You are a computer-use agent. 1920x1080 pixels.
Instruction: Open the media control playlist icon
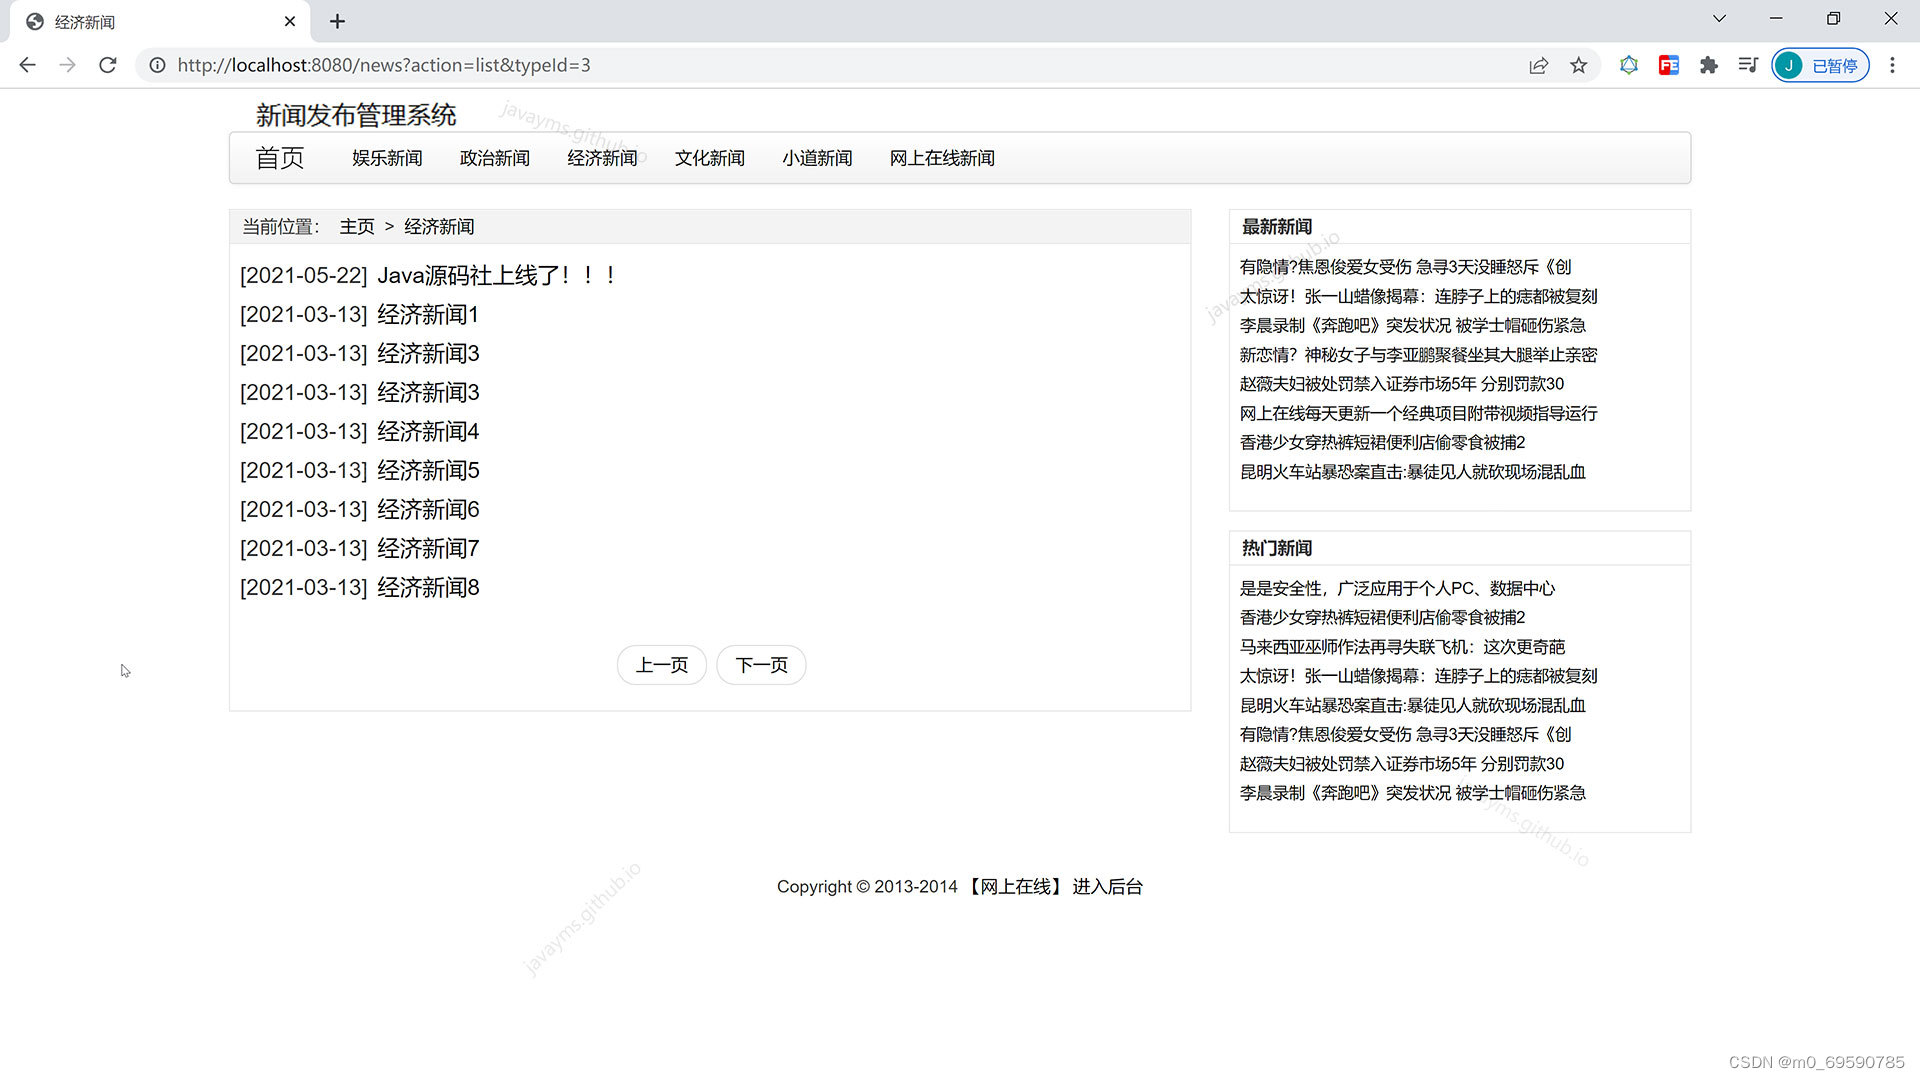coord(1748,65)
